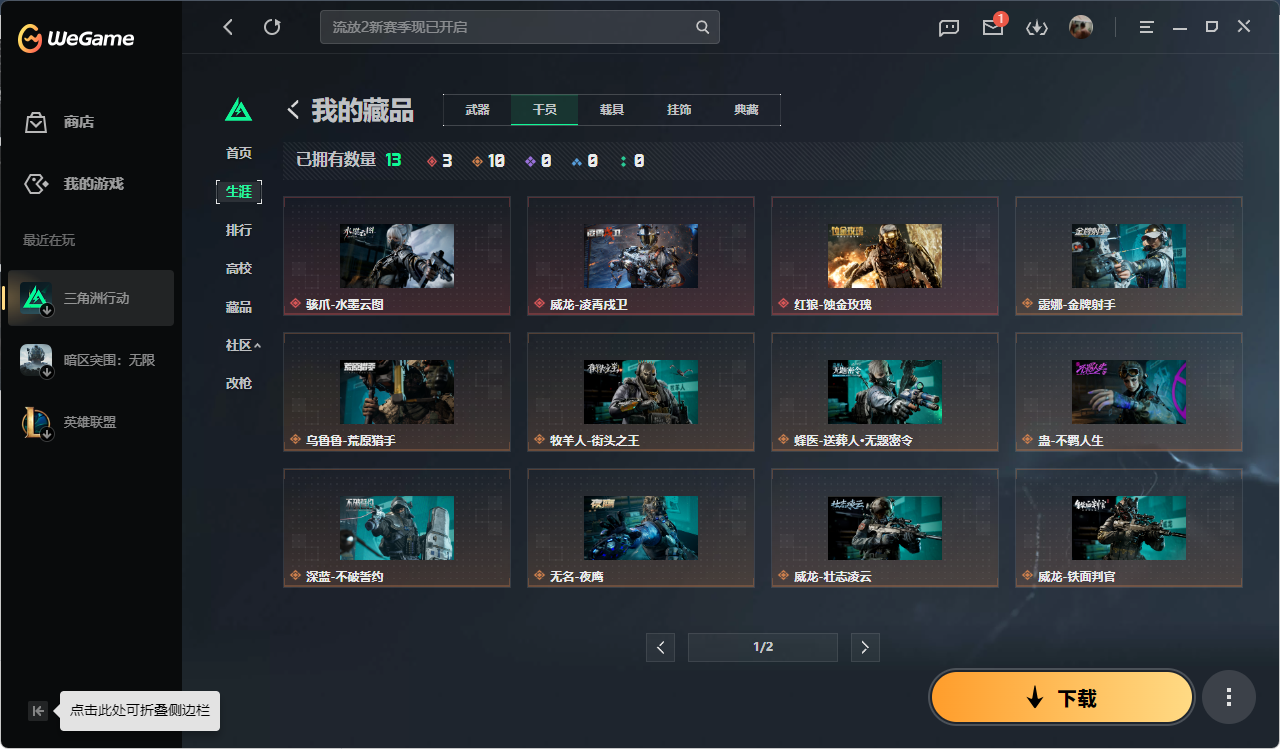Open the 威龙-壮志凌云 skin card

click(885, 527)
